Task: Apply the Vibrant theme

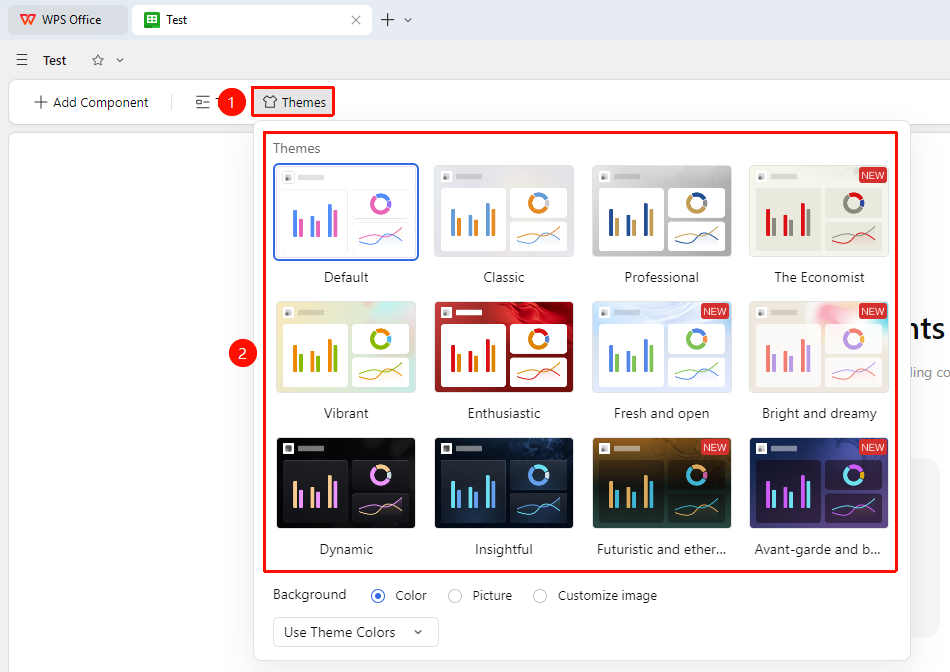Action: (346, 347)
